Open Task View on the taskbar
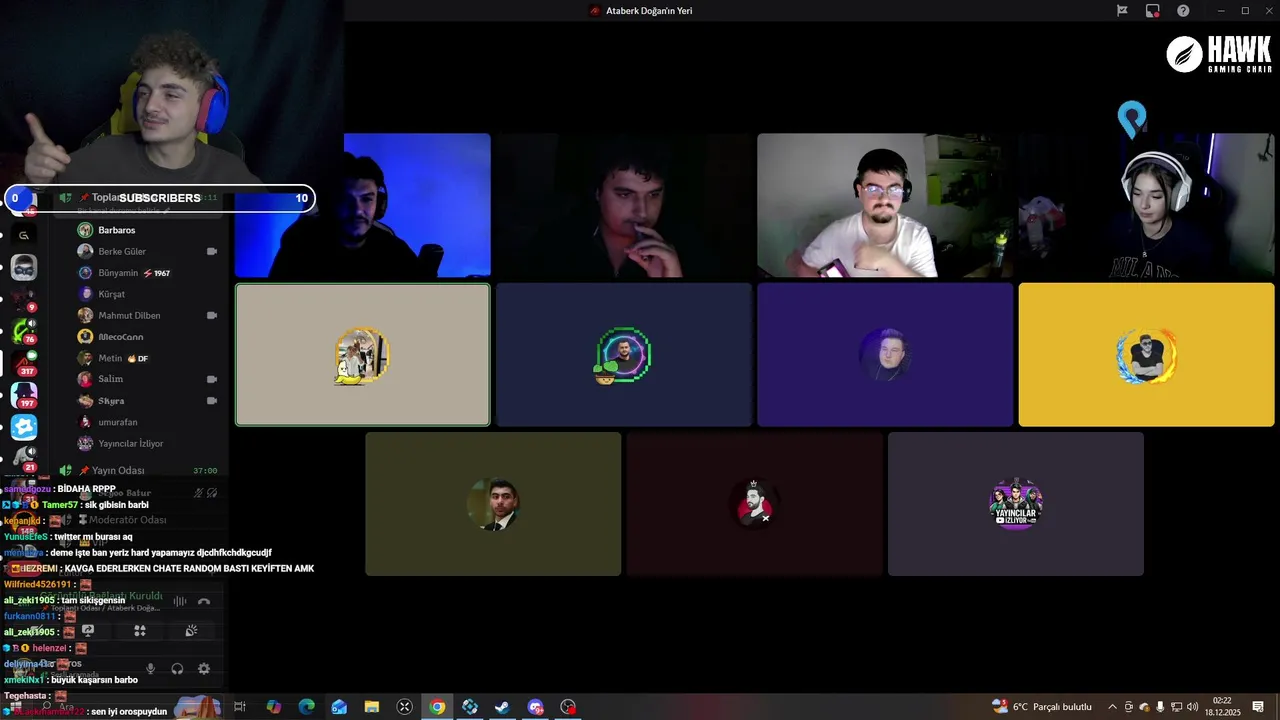 240,707
